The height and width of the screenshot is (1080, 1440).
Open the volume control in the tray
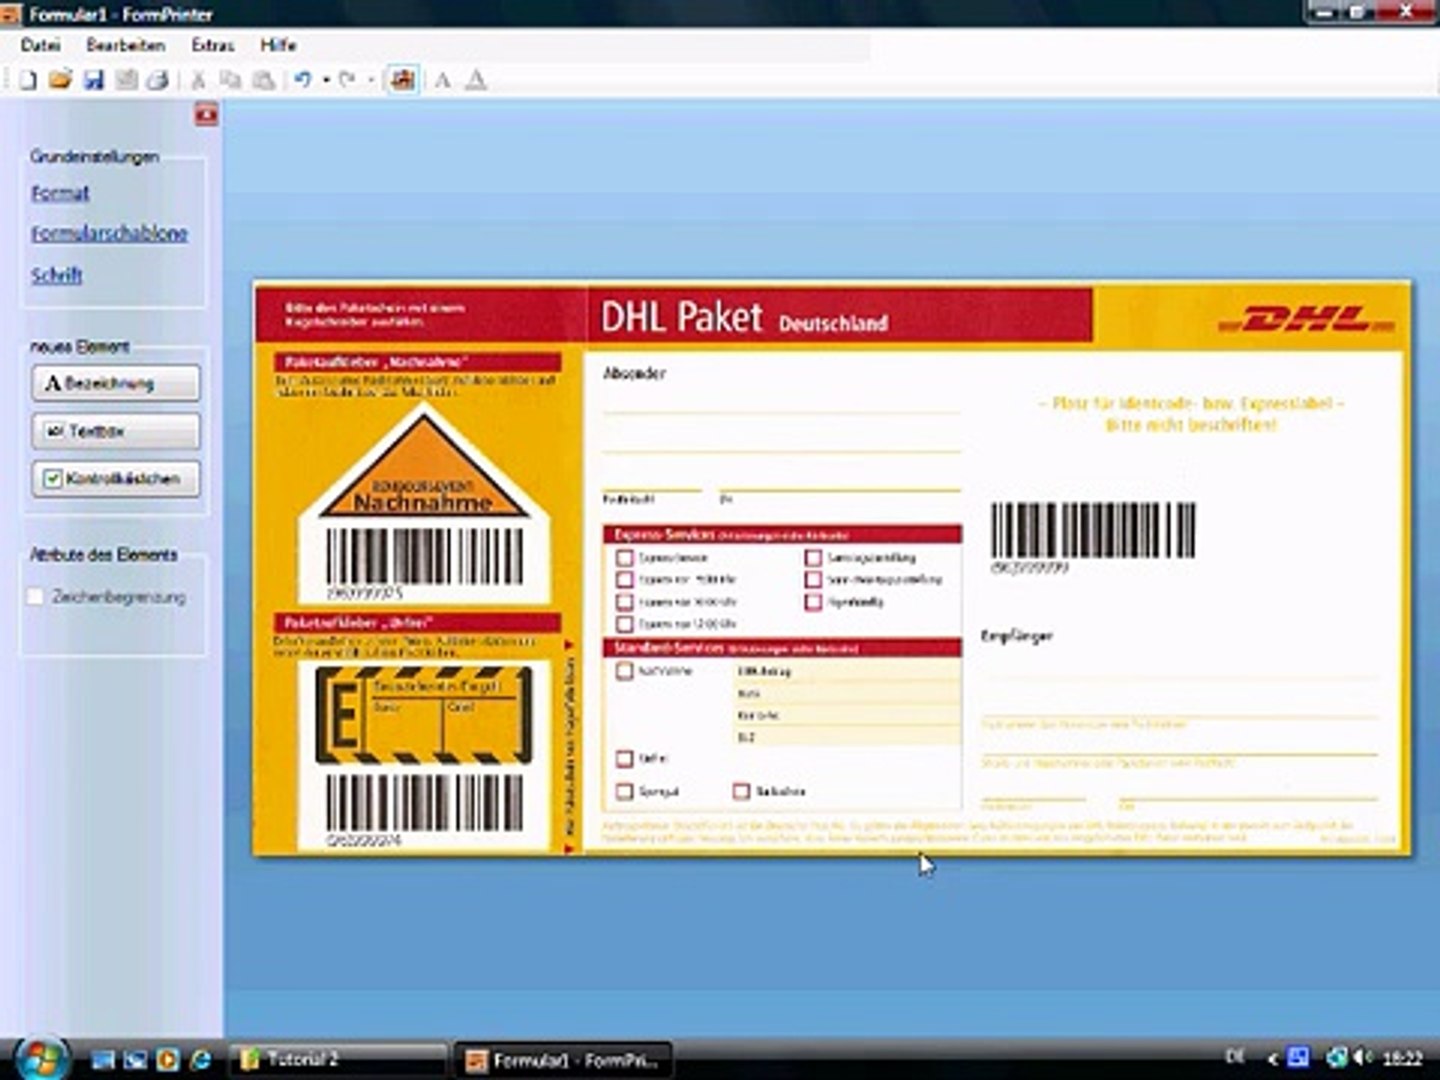point(1362,1057)
